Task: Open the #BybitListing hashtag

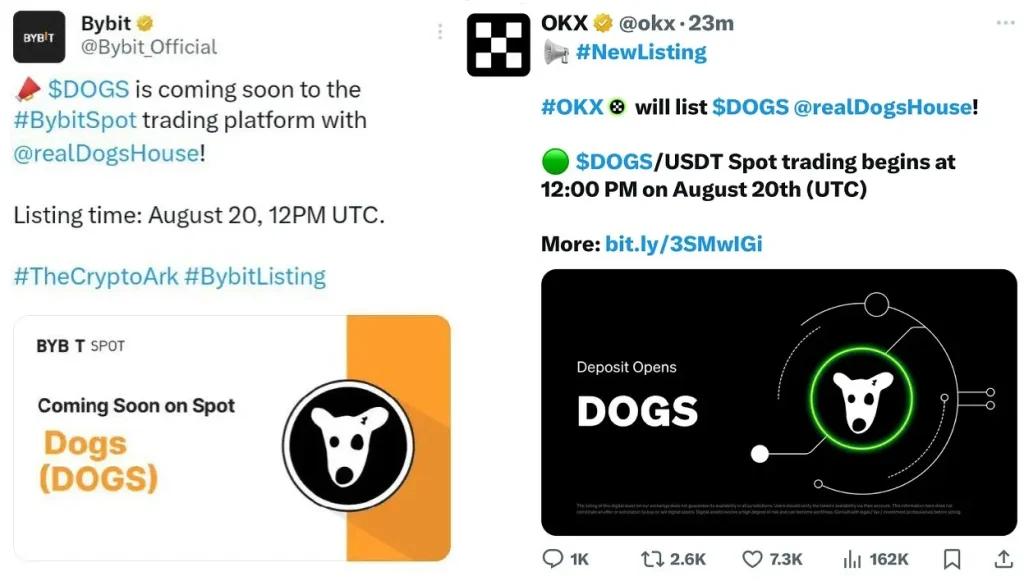Action: (x=255, y=276)
